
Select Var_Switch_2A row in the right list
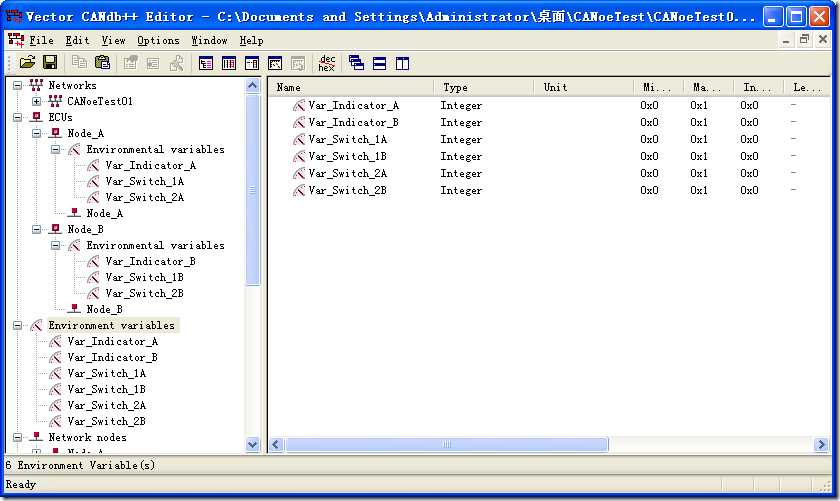coord(549,173)
